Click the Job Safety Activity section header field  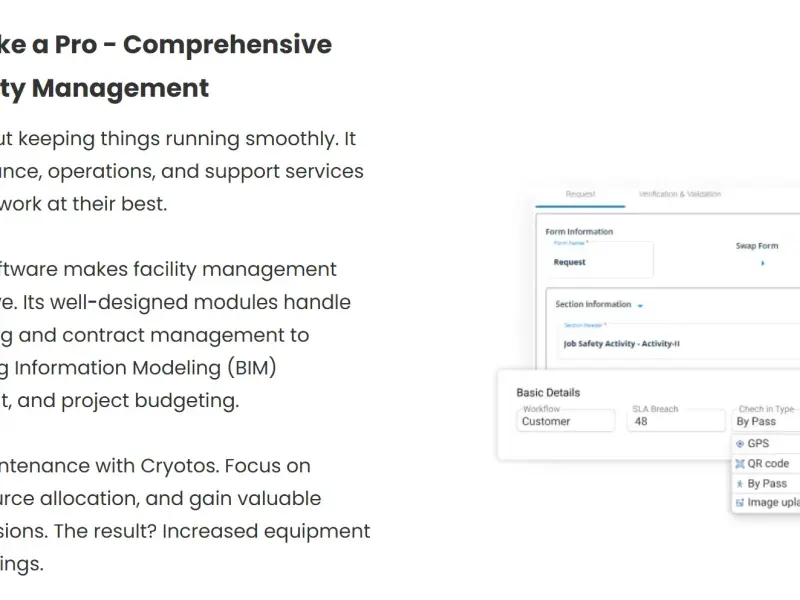pyautogui.click(x=679, y=341)
